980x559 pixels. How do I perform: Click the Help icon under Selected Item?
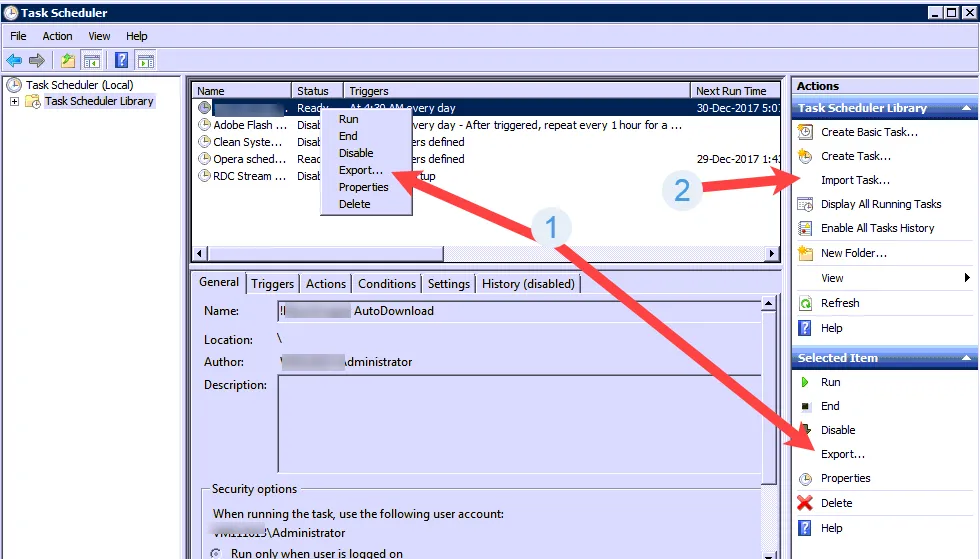coord(805,528)
